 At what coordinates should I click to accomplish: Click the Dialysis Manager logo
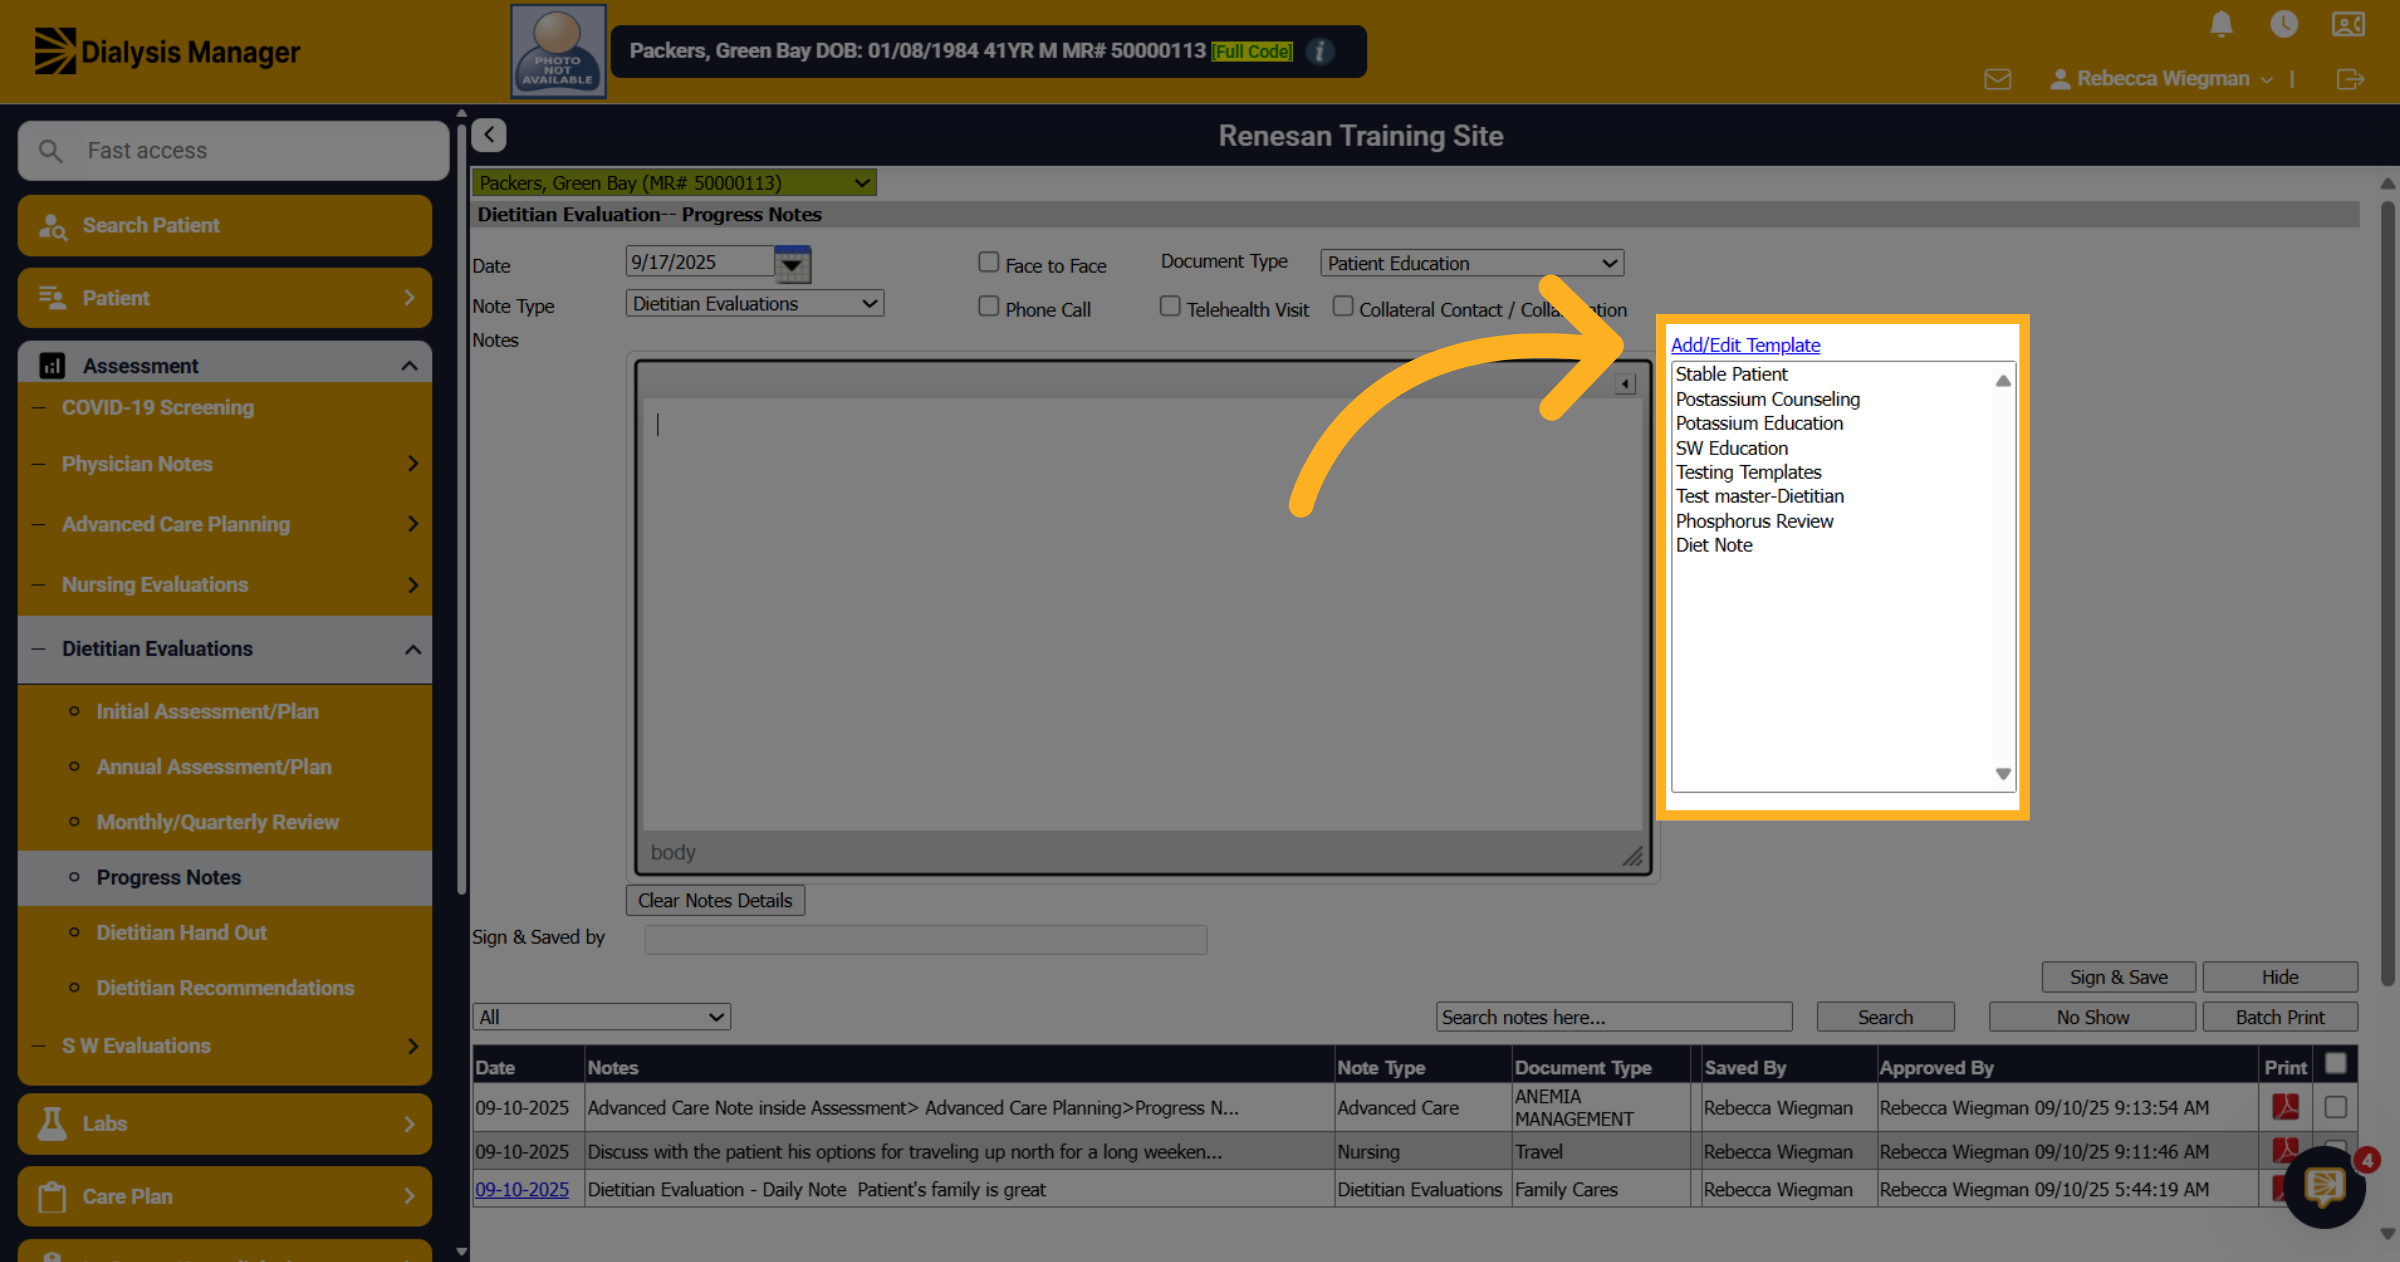166,51
